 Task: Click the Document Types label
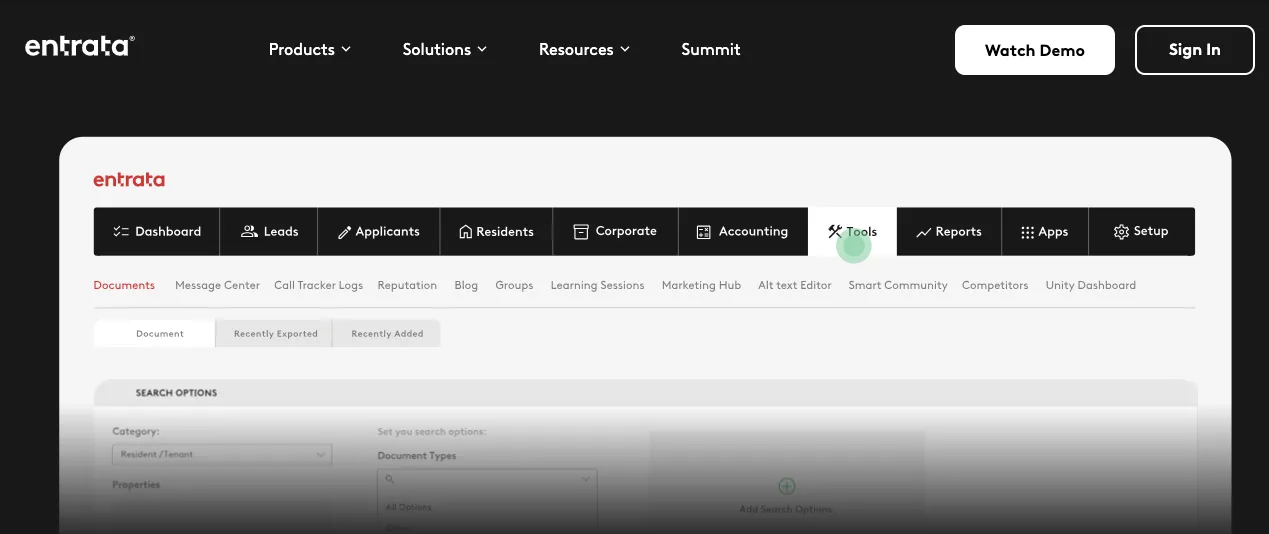pyautogui.click(x=417, y=455)
